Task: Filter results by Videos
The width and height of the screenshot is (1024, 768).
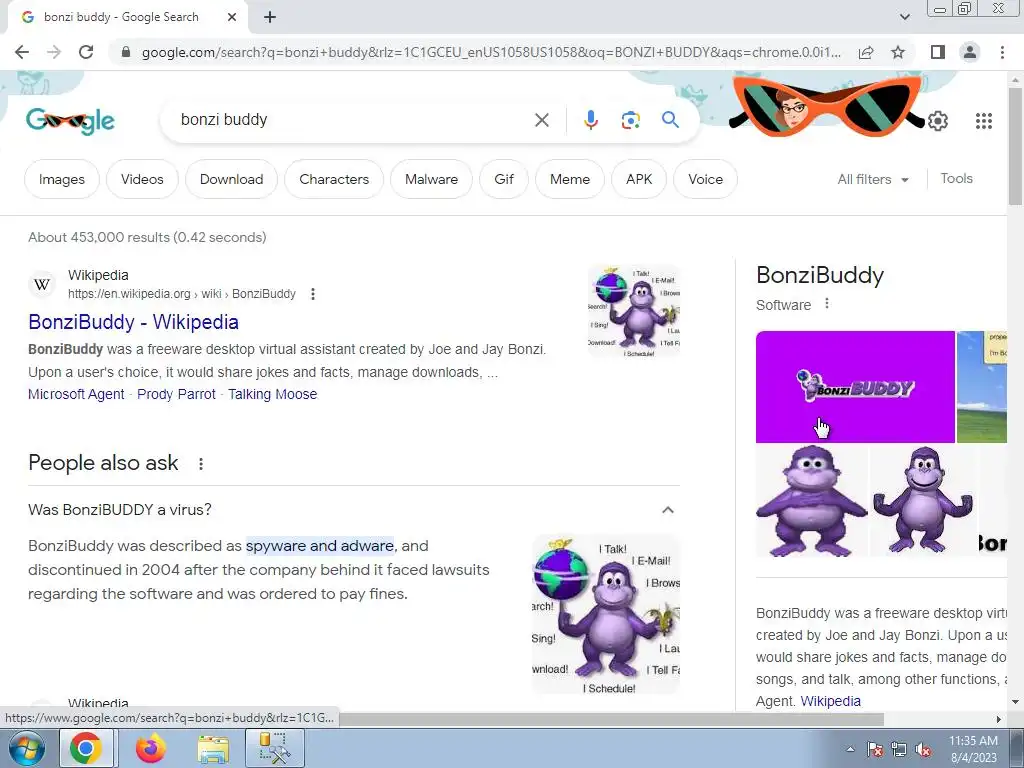Action: [142, 179]
